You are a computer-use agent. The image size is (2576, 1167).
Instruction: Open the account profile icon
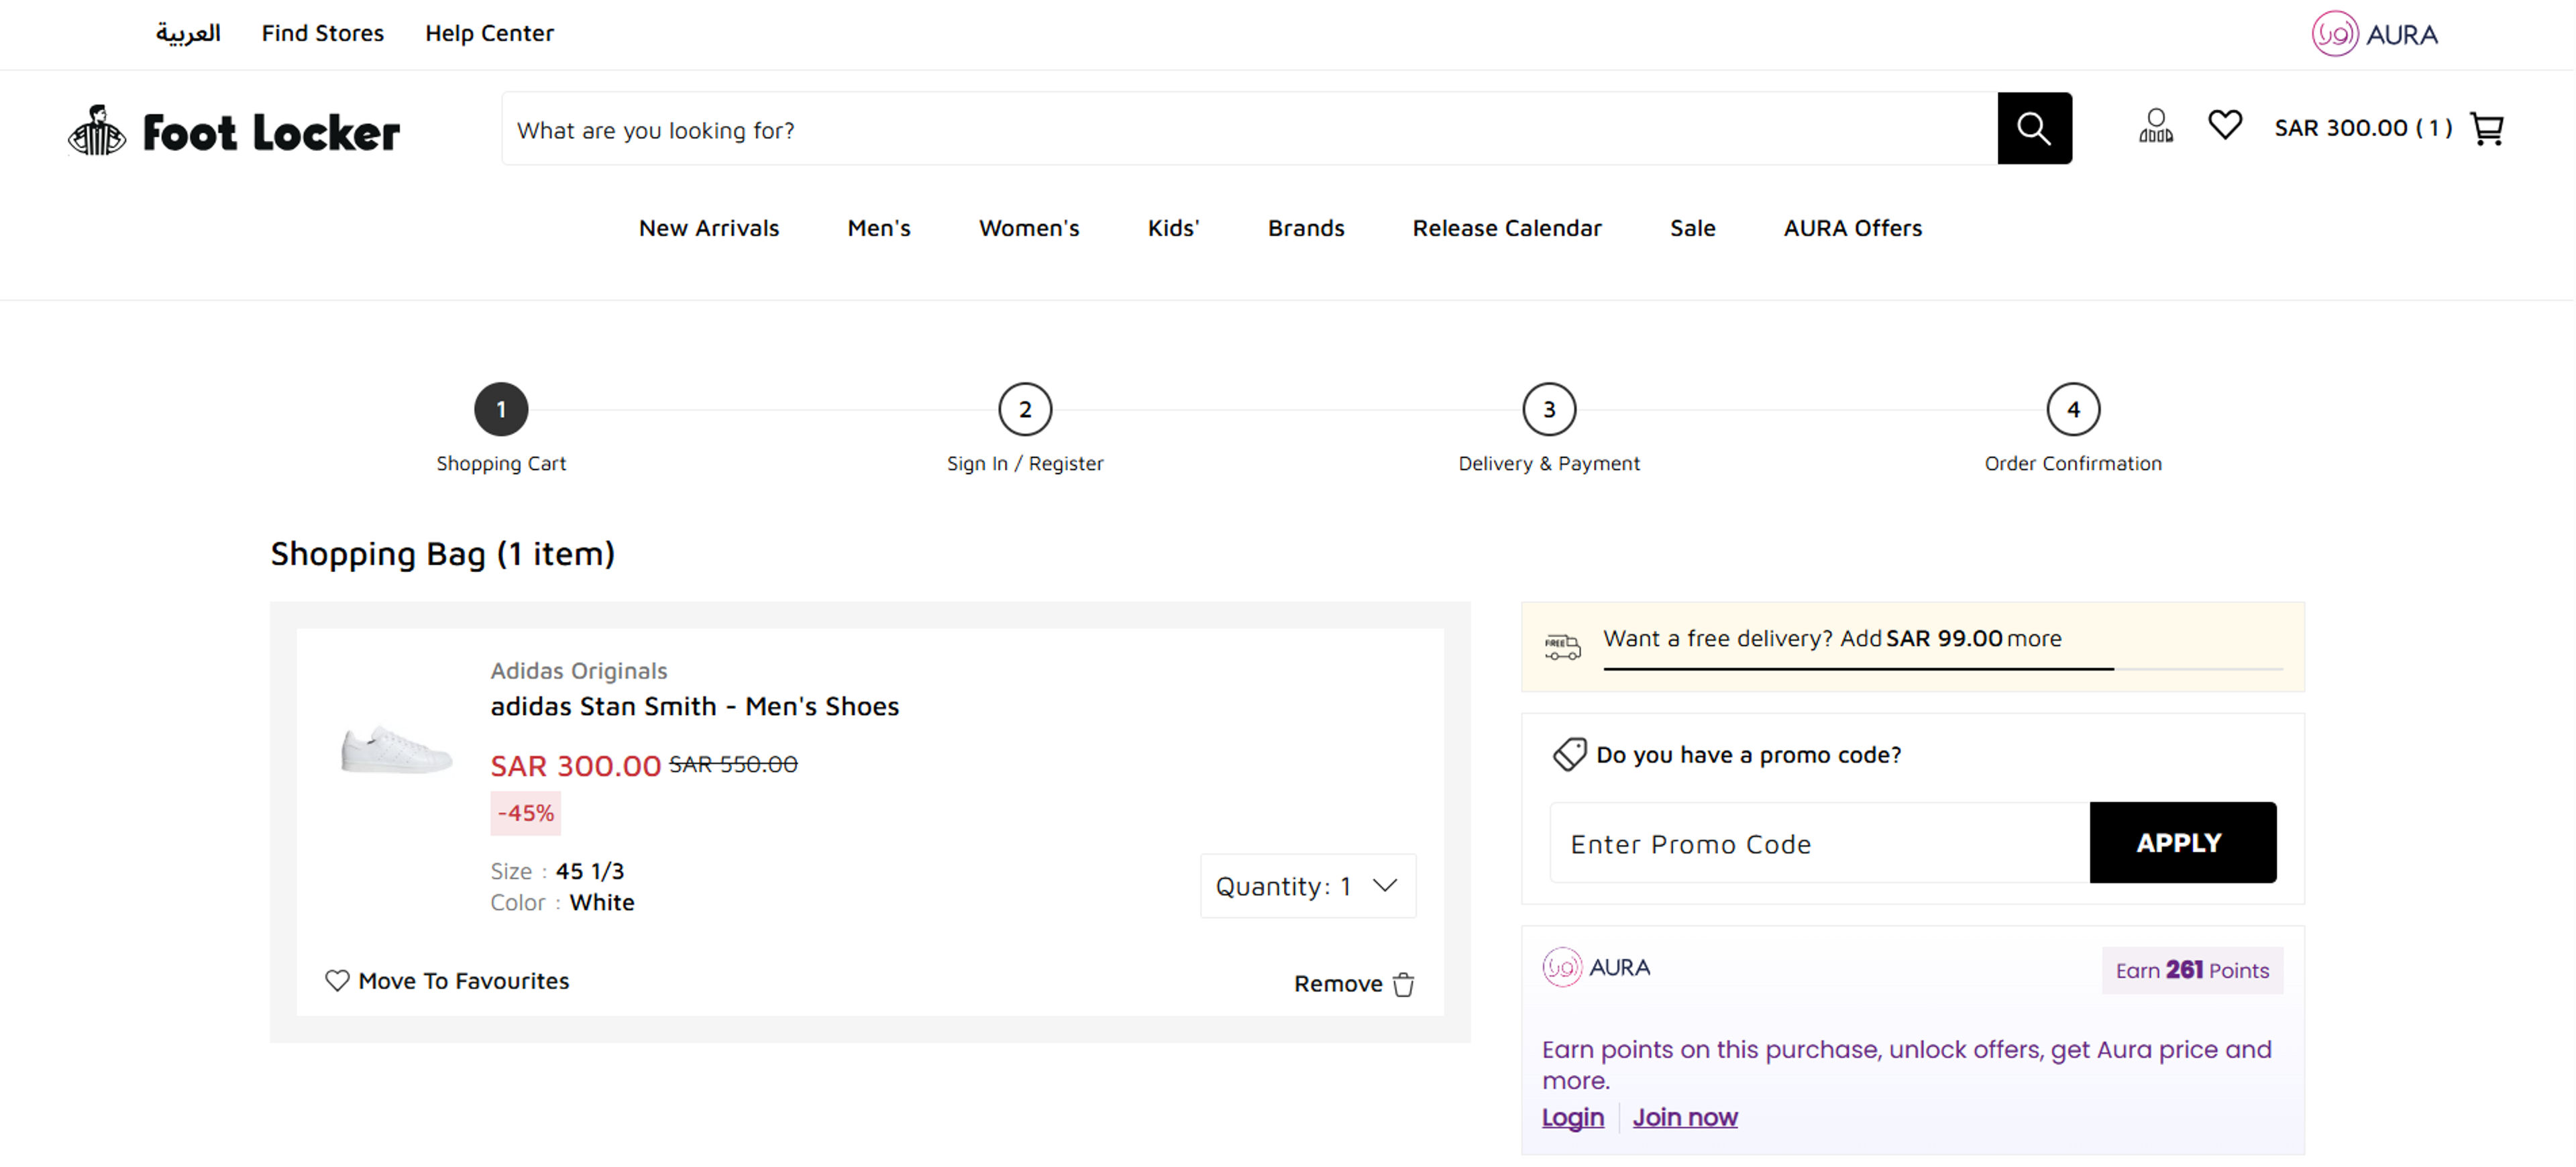pos(2155,126)
